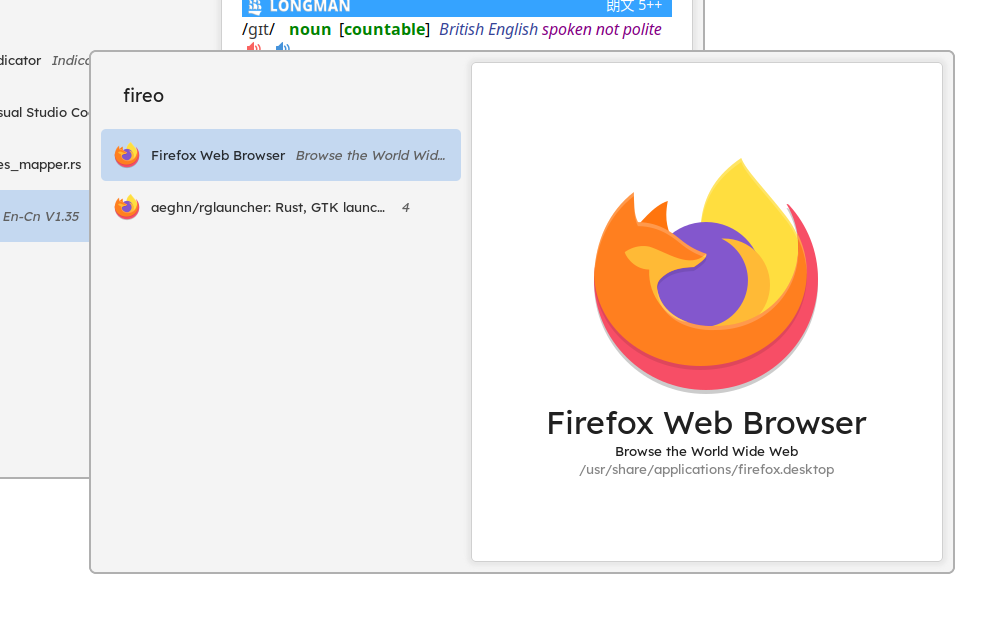
Task: Select the 'En-Cn V1.35' highlighted background row
Action: coord(45,216)
